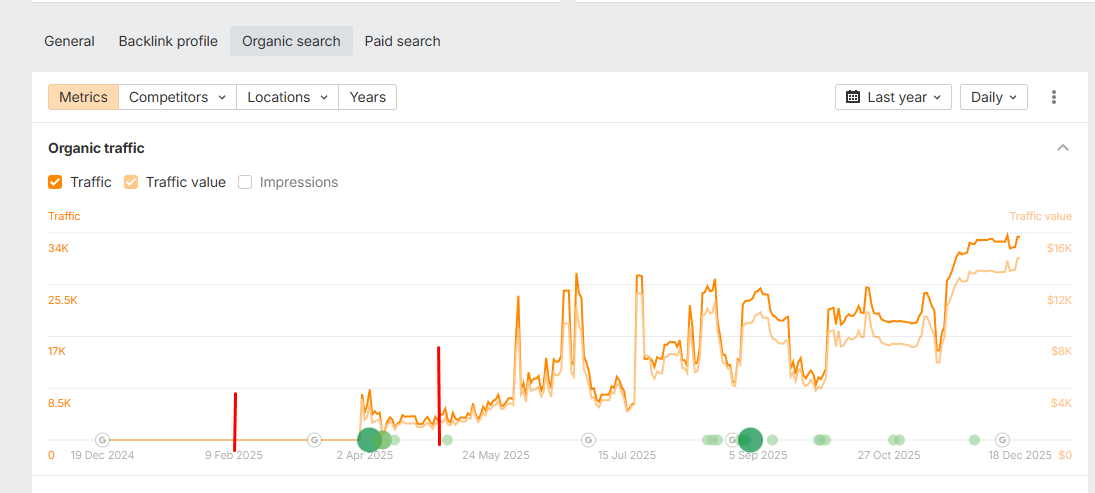The width and height of the screenshot is (1095, 493).
Task: Click the Google update marker near 18 Dec 2025
Action: [x=1002, y=439]
